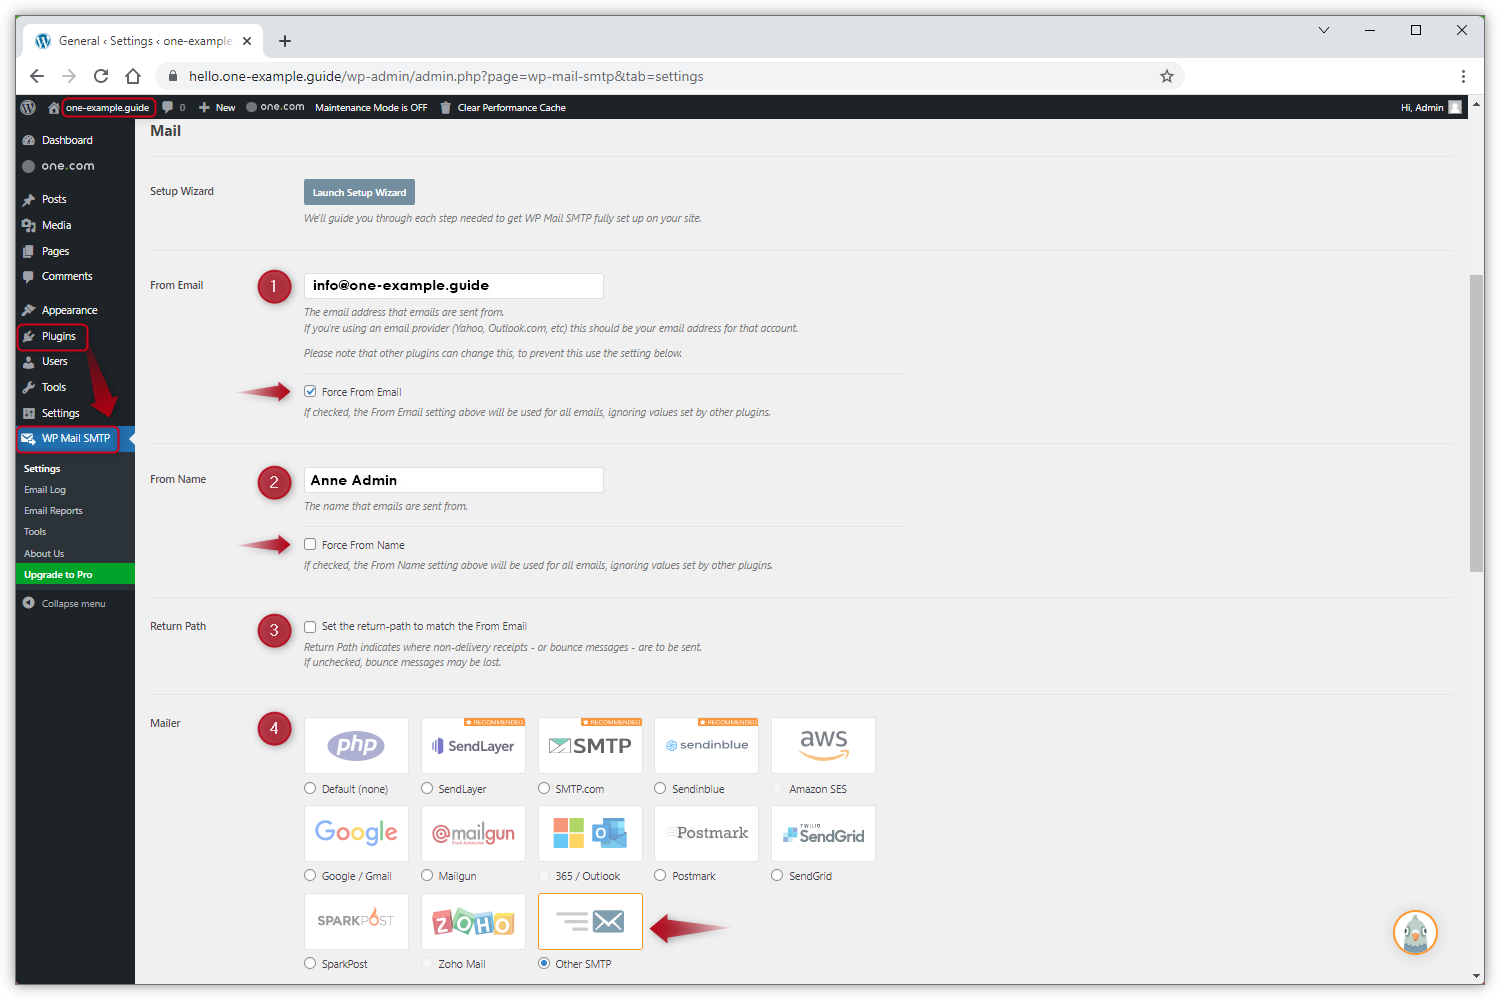Open the browser dropdown chevron near window controls

(x=1323, y=31)
